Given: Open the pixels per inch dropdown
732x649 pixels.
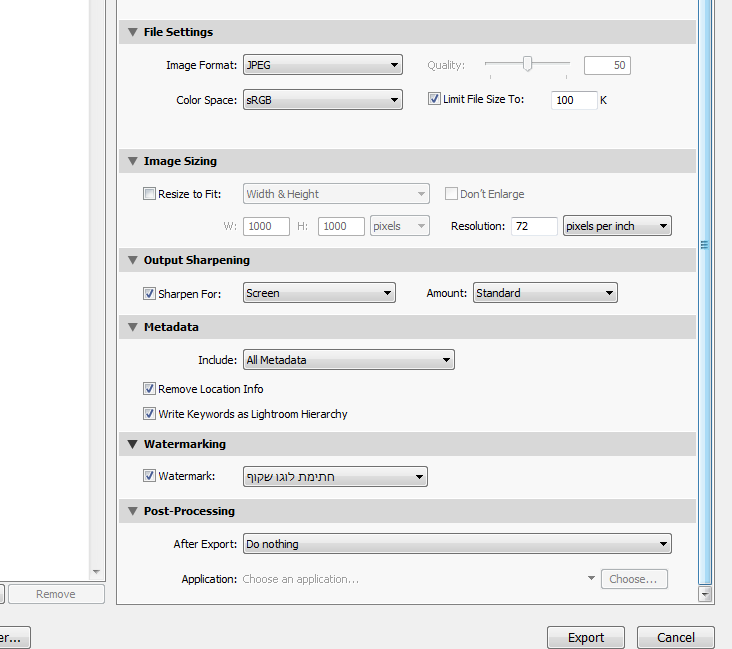Looking at the screenshot, I should (617, 226).
